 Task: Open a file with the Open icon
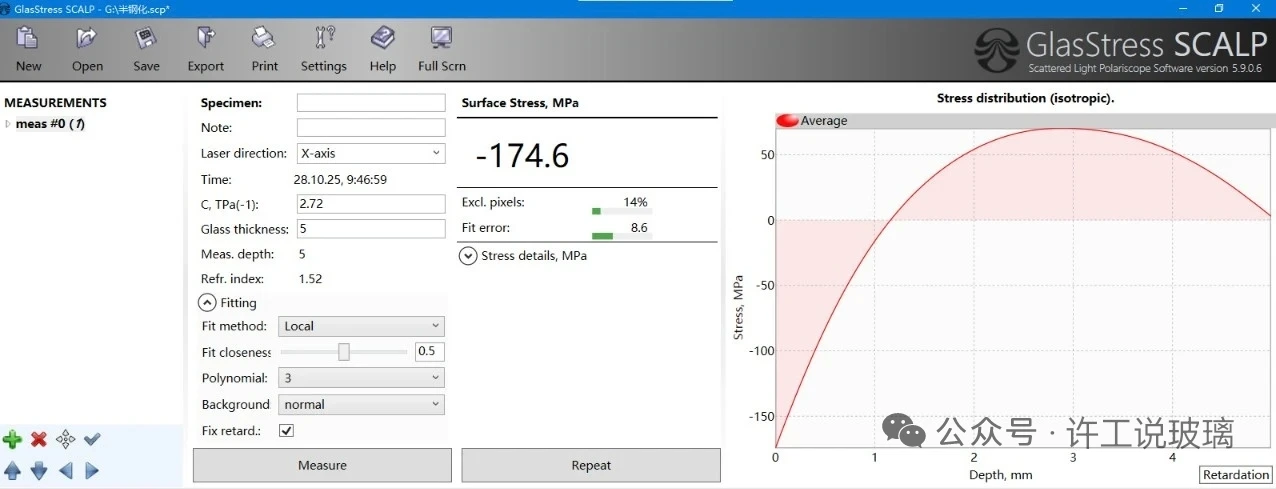click(x=87, y=39)
